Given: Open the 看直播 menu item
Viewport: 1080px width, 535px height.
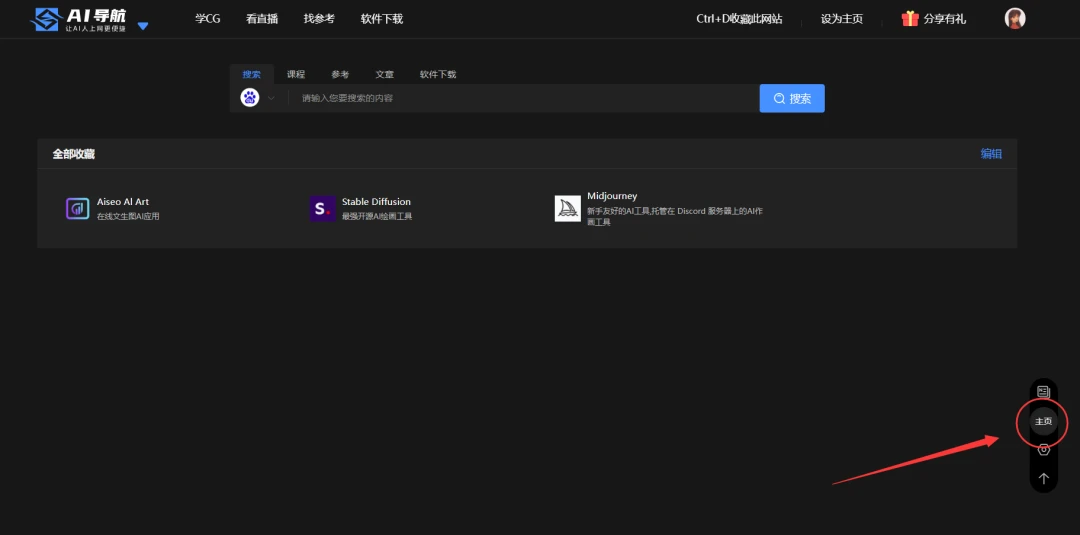Looking at the screenshot, I should 262,19.
